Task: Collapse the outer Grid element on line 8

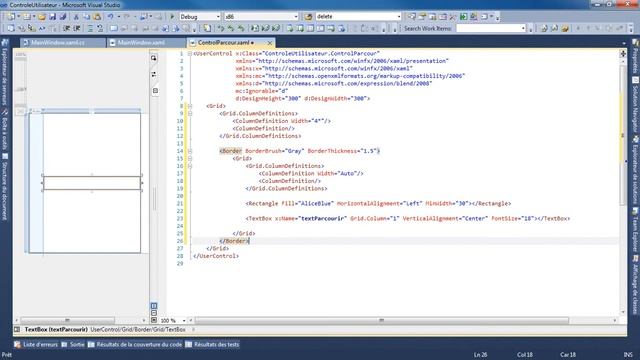Action: 190,106
